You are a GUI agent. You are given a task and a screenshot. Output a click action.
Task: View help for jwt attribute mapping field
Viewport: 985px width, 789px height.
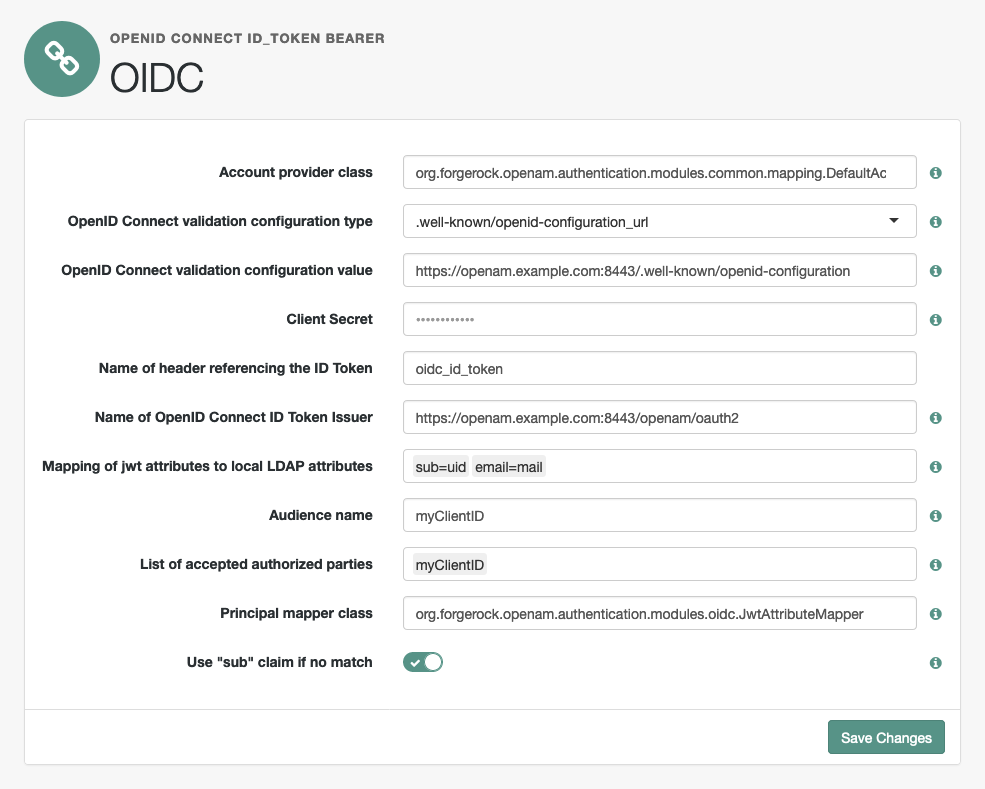point(935,466)
